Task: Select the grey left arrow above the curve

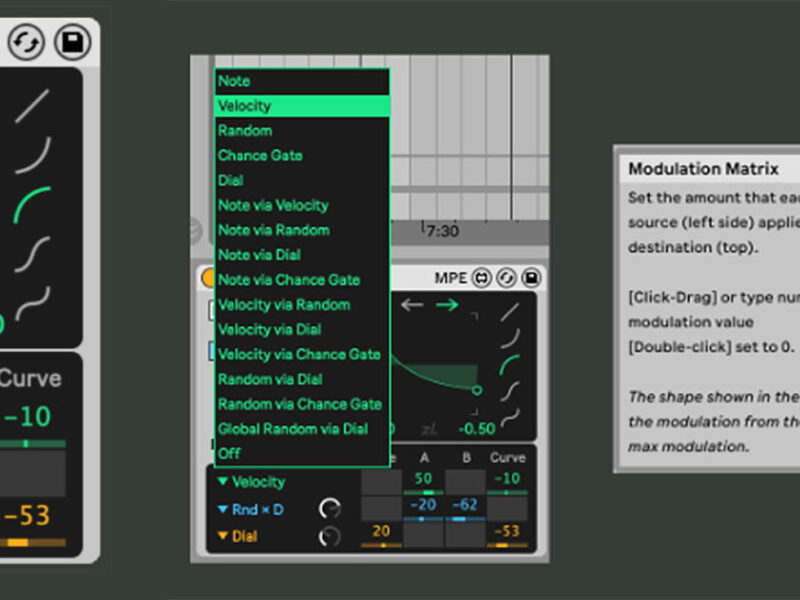Action: pos(412,305)
